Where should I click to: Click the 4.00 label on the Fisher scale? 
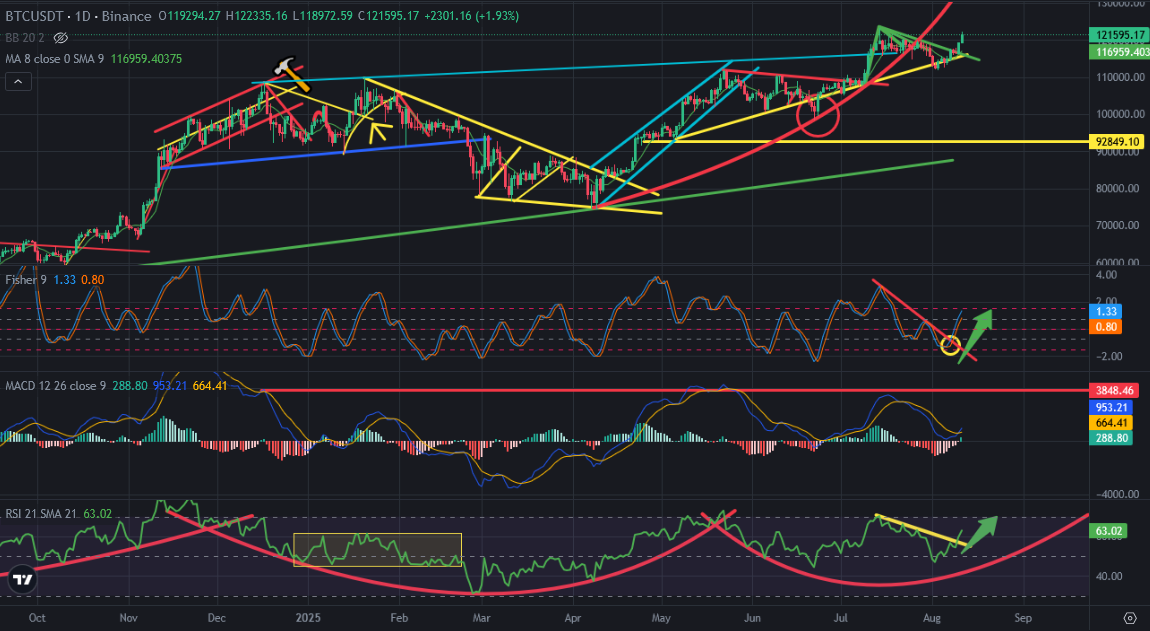1106,275
